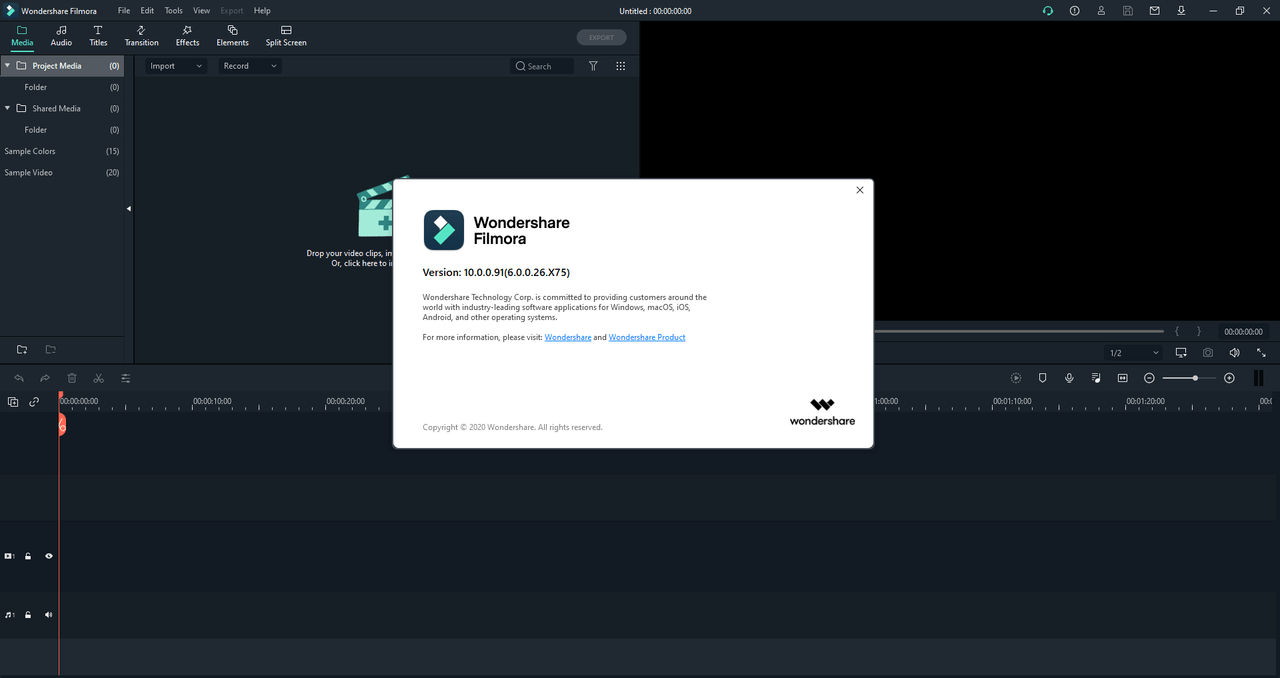This screenshot has width=1280, height=678.
Task: Click the fullscreen preview arrows icon
Action: coord(1261,353)
